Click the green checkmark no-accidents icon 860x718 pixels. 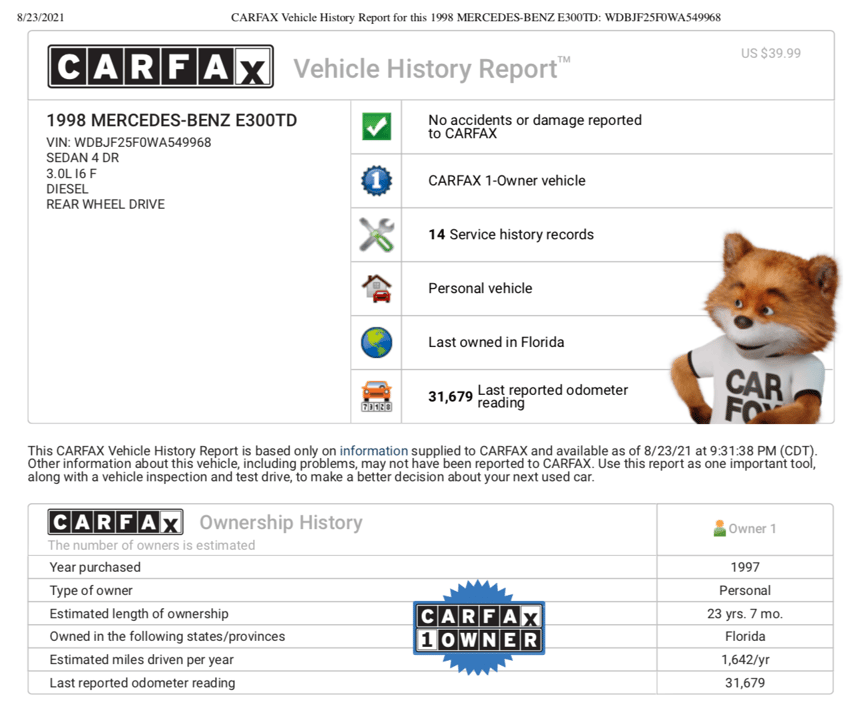click(376, 127)
